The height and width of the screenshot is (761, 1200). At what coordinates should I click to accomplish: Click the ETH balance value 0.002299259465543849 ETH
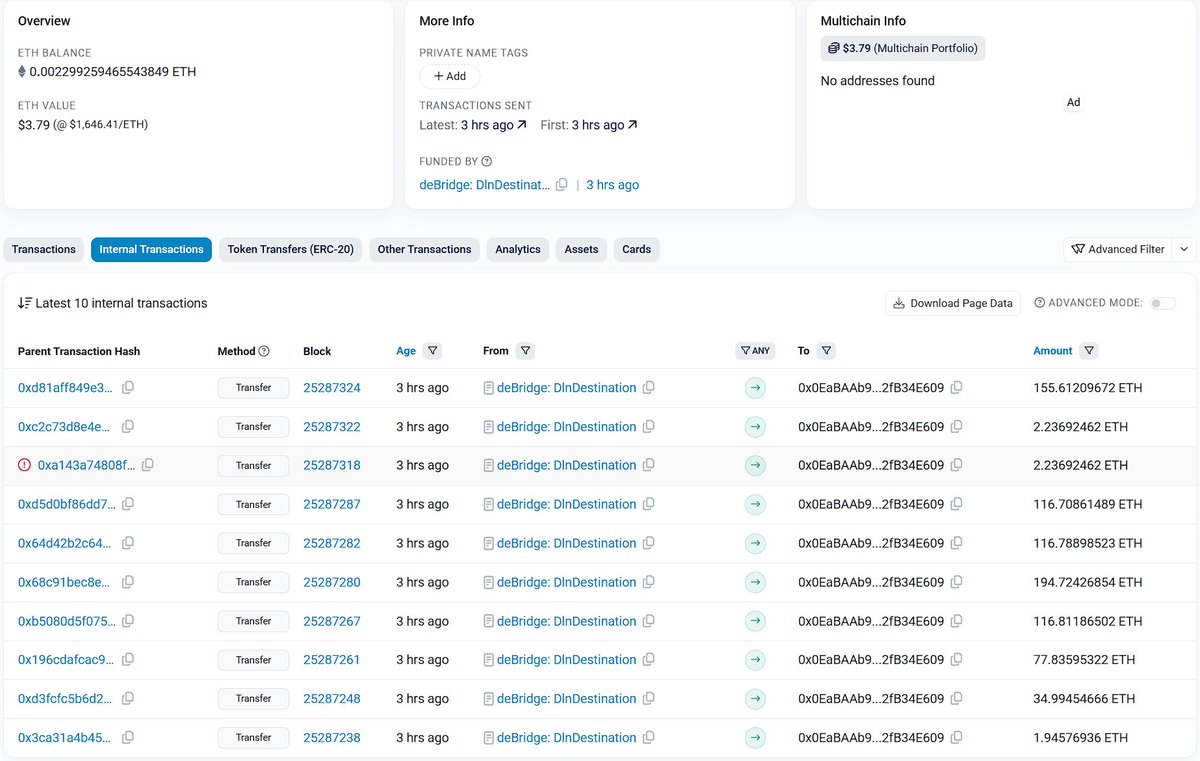[x=113, y=72]
